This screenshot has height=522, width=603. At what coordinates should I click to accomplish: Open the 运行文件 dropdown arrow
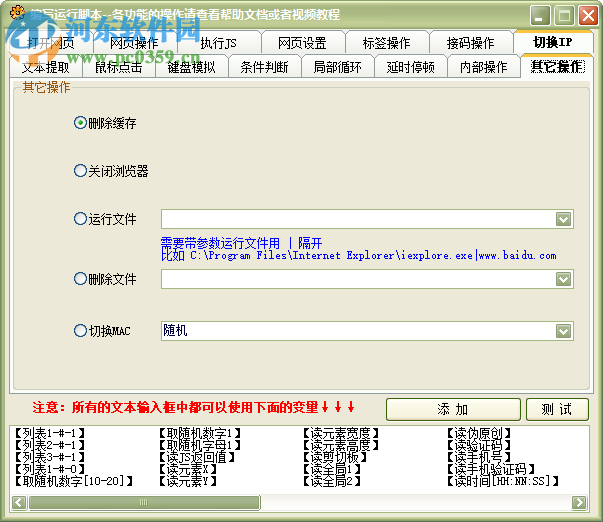(x=563, y=219)
